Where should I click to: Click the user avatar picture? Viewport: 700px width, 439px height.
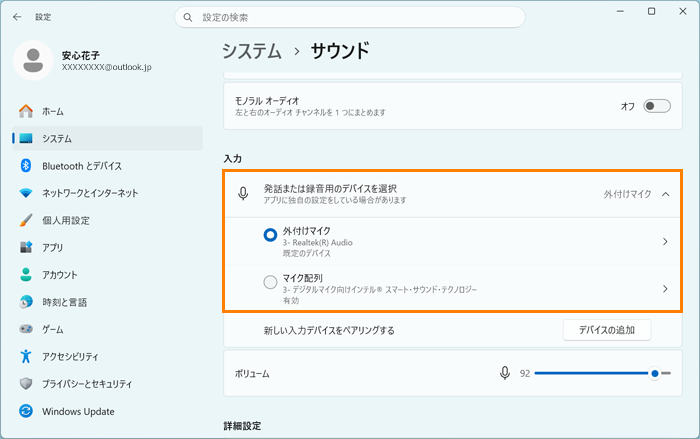point(33,60)
